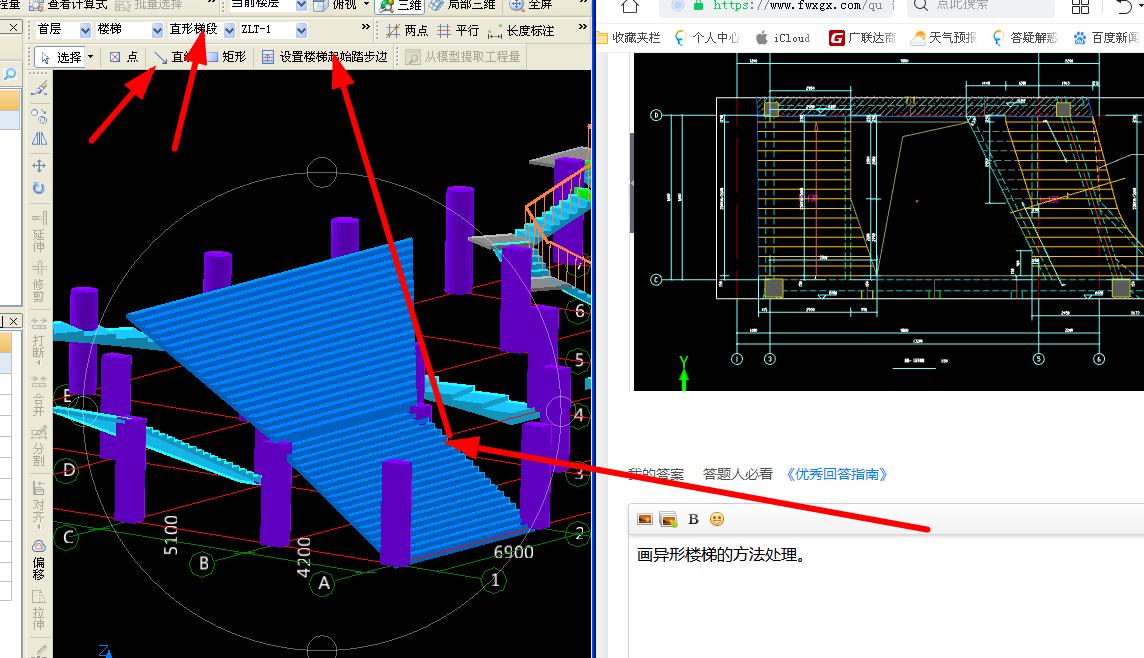The height and width of the screenshot is (658, 1144).
Task: Click the 延伸 extend tool
Action: point(39,231)
